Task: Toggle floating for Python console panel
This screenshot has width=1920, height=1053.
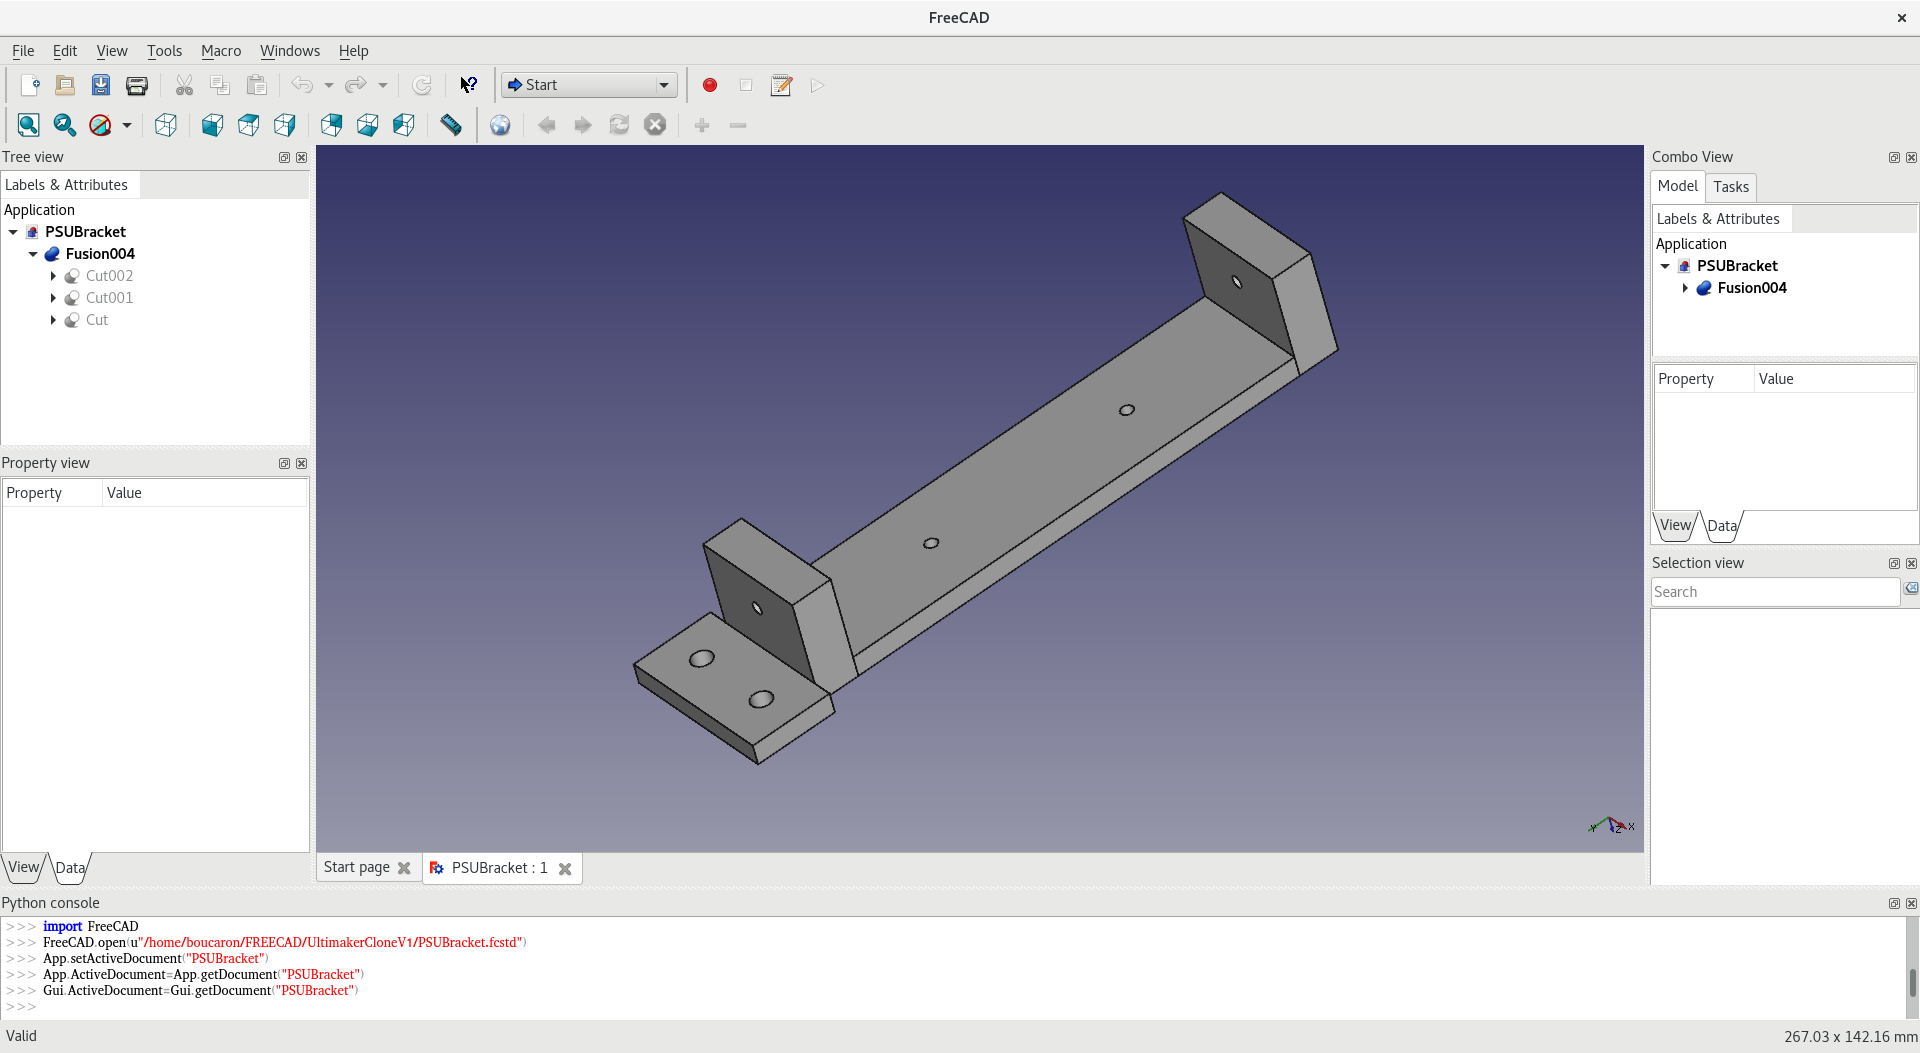Action: [1894, 904]
